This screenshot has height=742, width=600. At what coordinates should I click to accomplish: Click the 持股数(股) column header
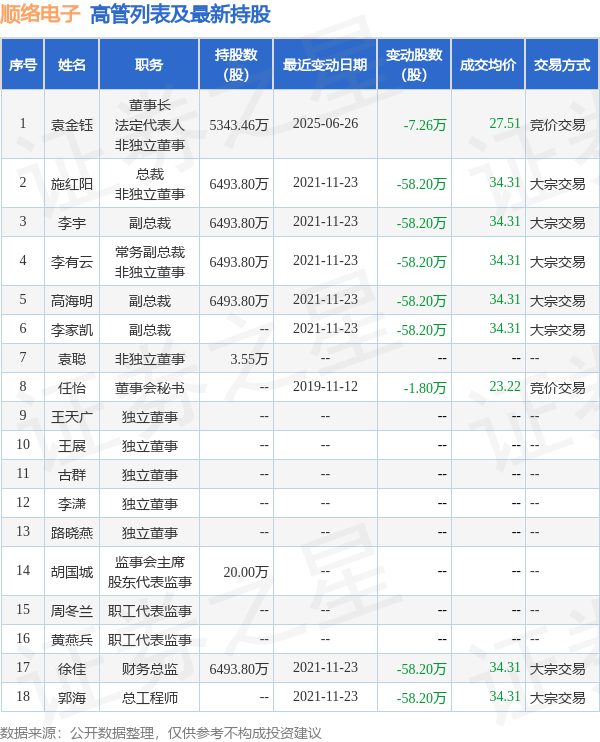(236, 65)
